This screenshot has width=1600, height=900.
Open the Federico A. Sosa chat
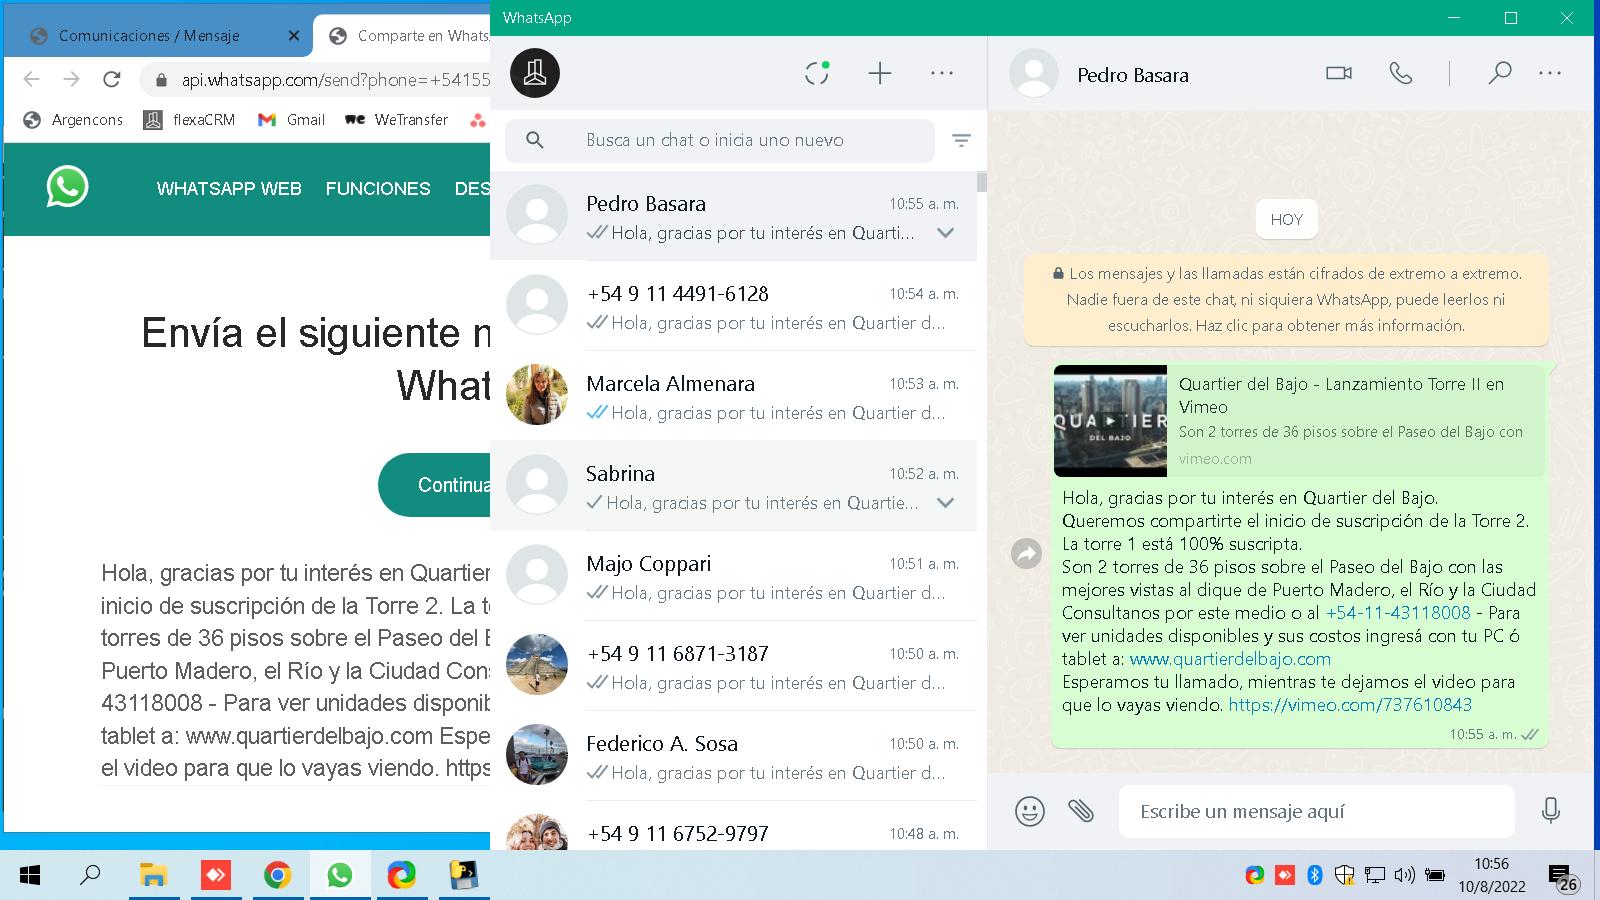[x=733, y=756]
